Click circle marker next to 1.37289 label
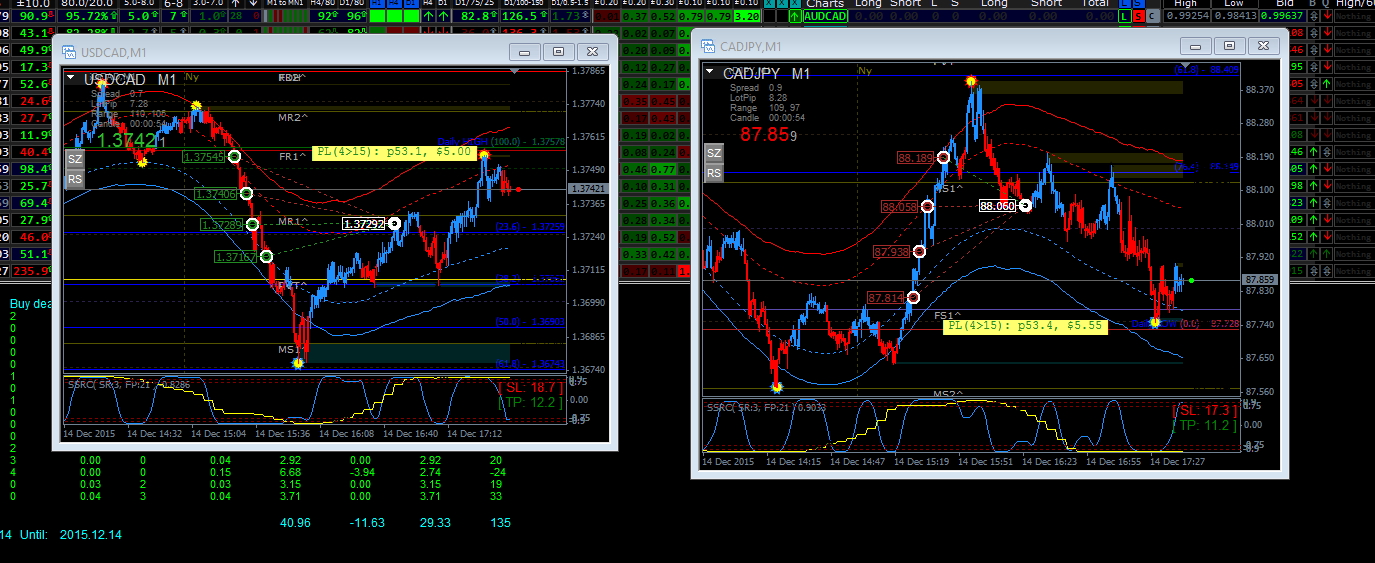Image resolution: width=1375 pixels, height=563 pixels. tap(252, 224)
